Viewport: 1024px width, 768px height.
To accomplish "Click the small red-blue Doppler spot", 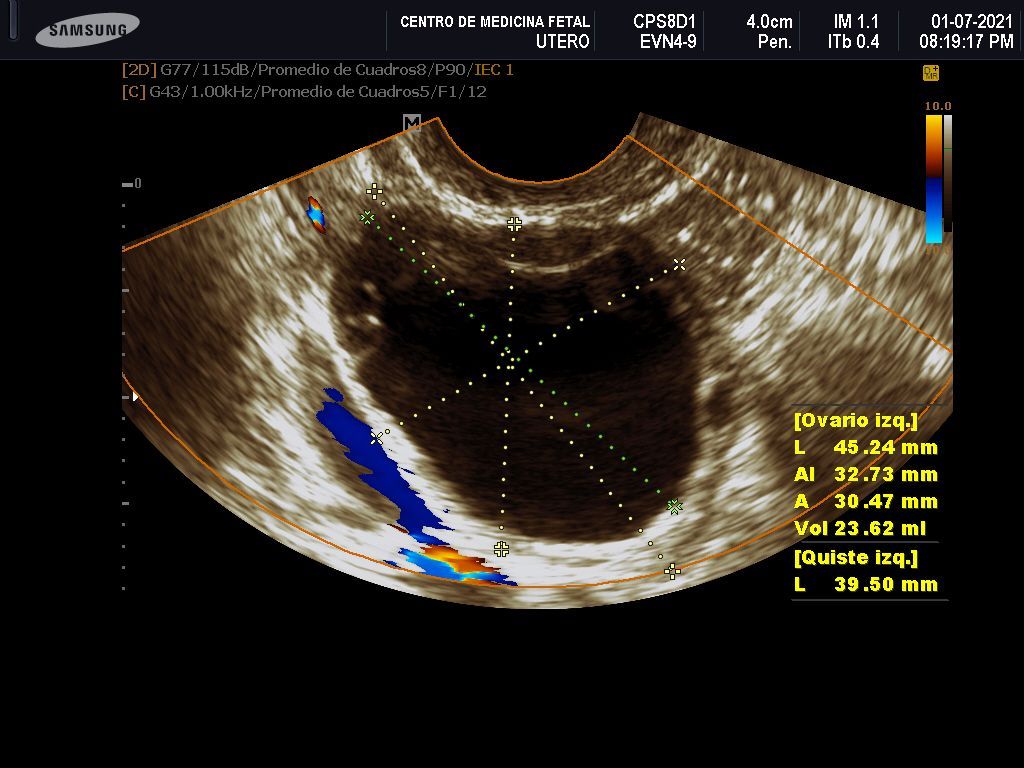I will [316, 214].
